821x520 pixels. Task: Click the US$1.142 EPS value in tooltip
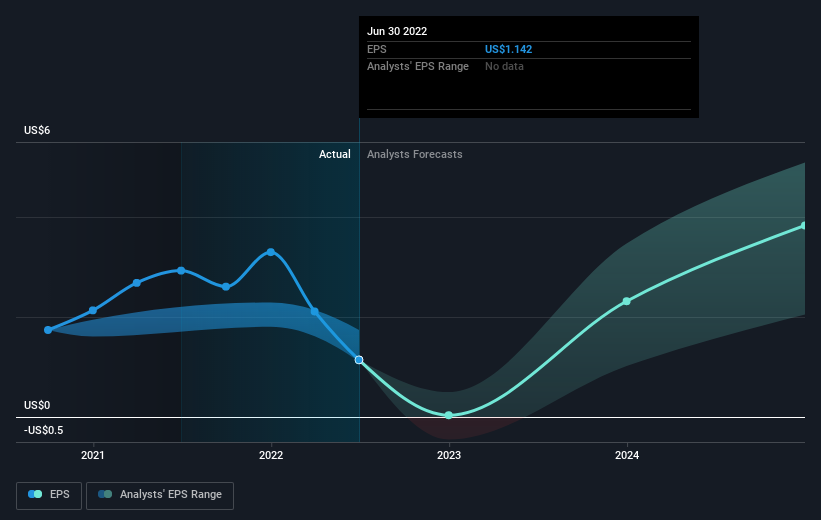pos(508,49)
